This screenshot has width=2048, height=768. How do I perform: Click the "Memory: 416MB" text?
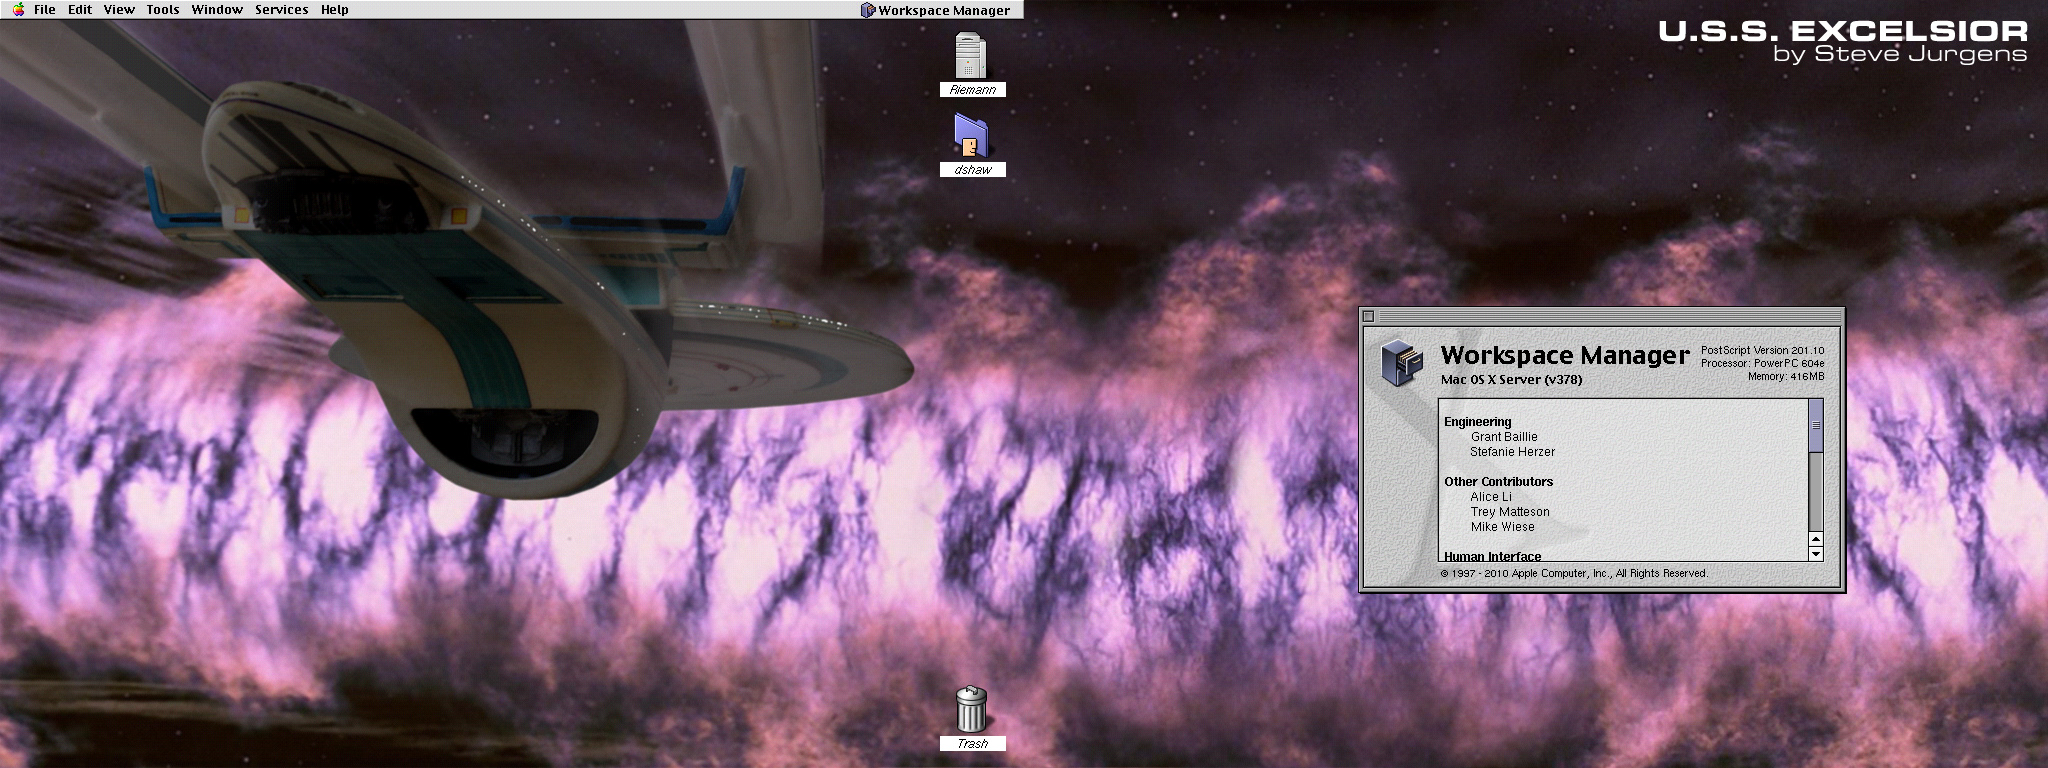(x=1786, y=377)
